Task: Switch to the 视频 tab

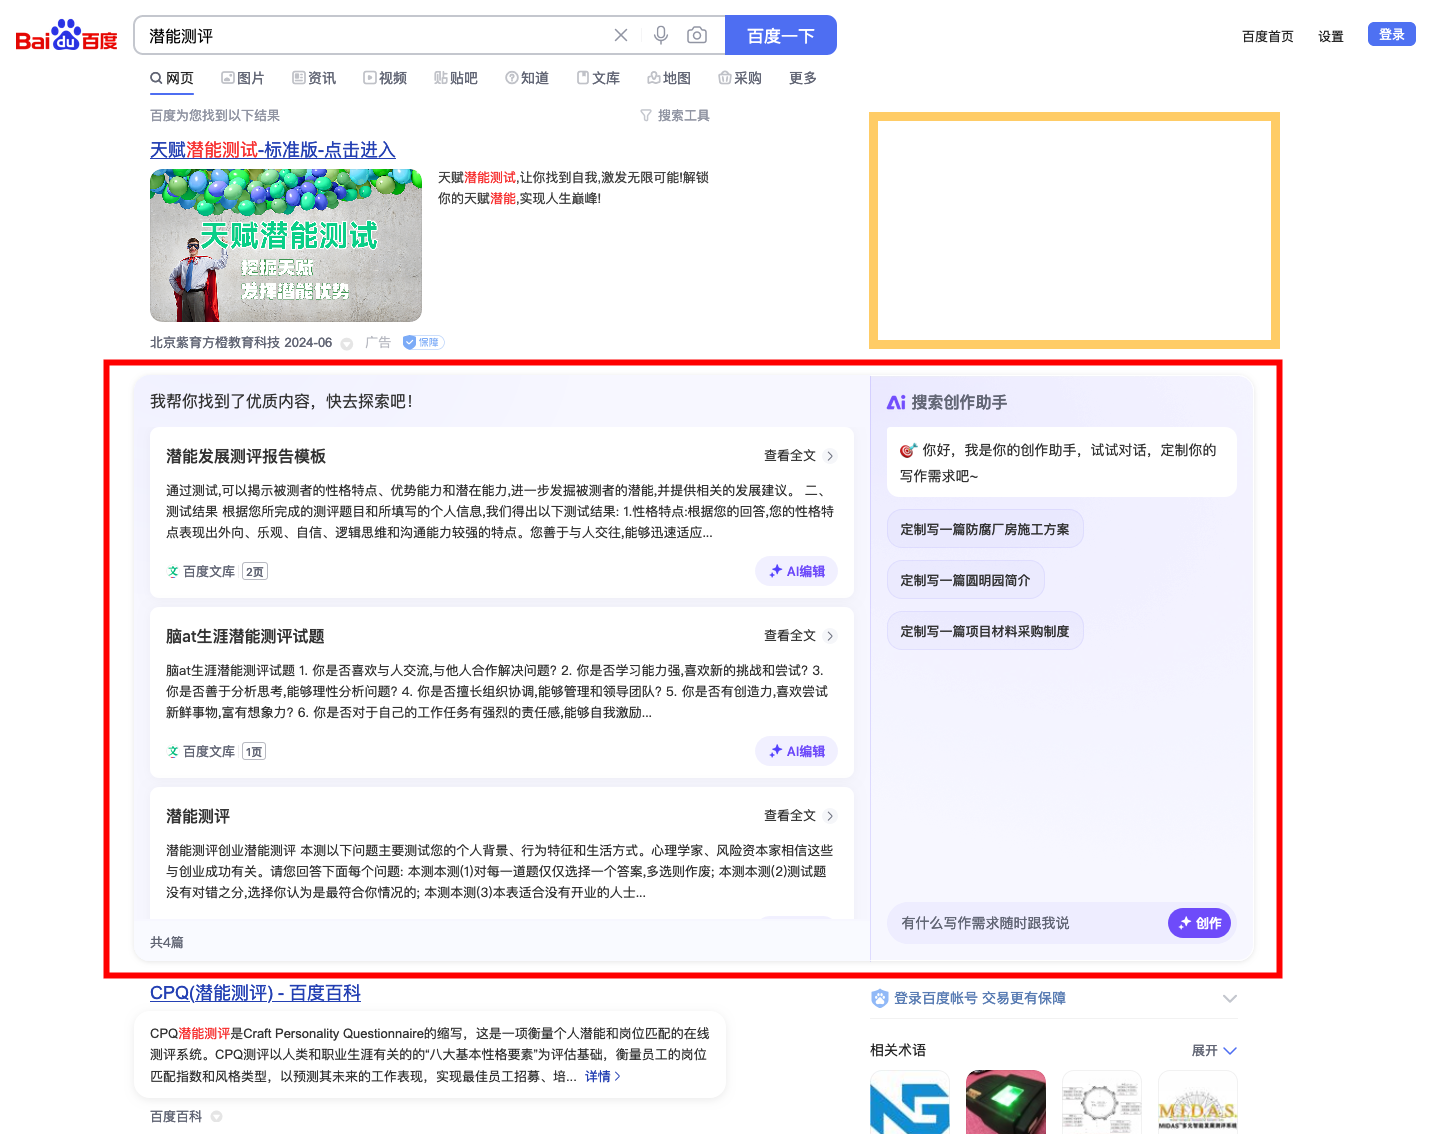Action: (385, 78)
